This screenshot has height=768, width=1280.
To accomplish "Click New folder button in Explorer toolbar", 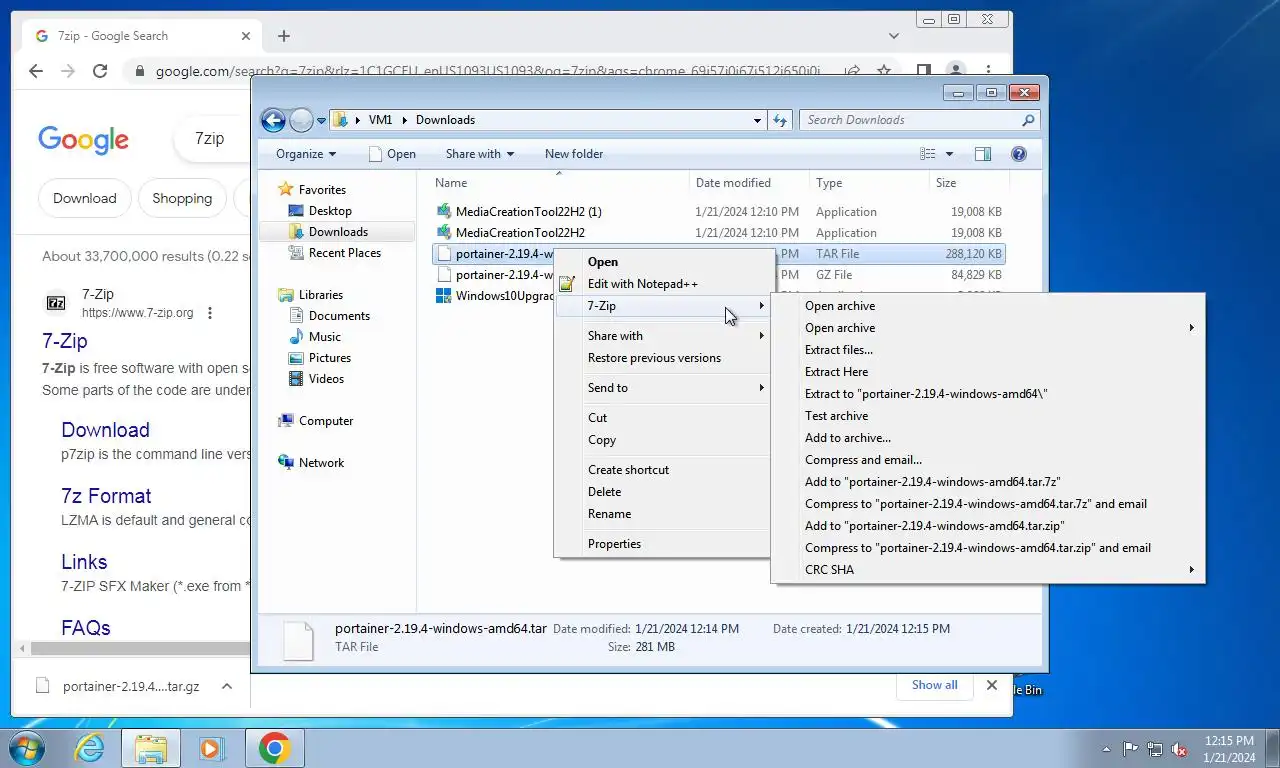I will 574,154.
